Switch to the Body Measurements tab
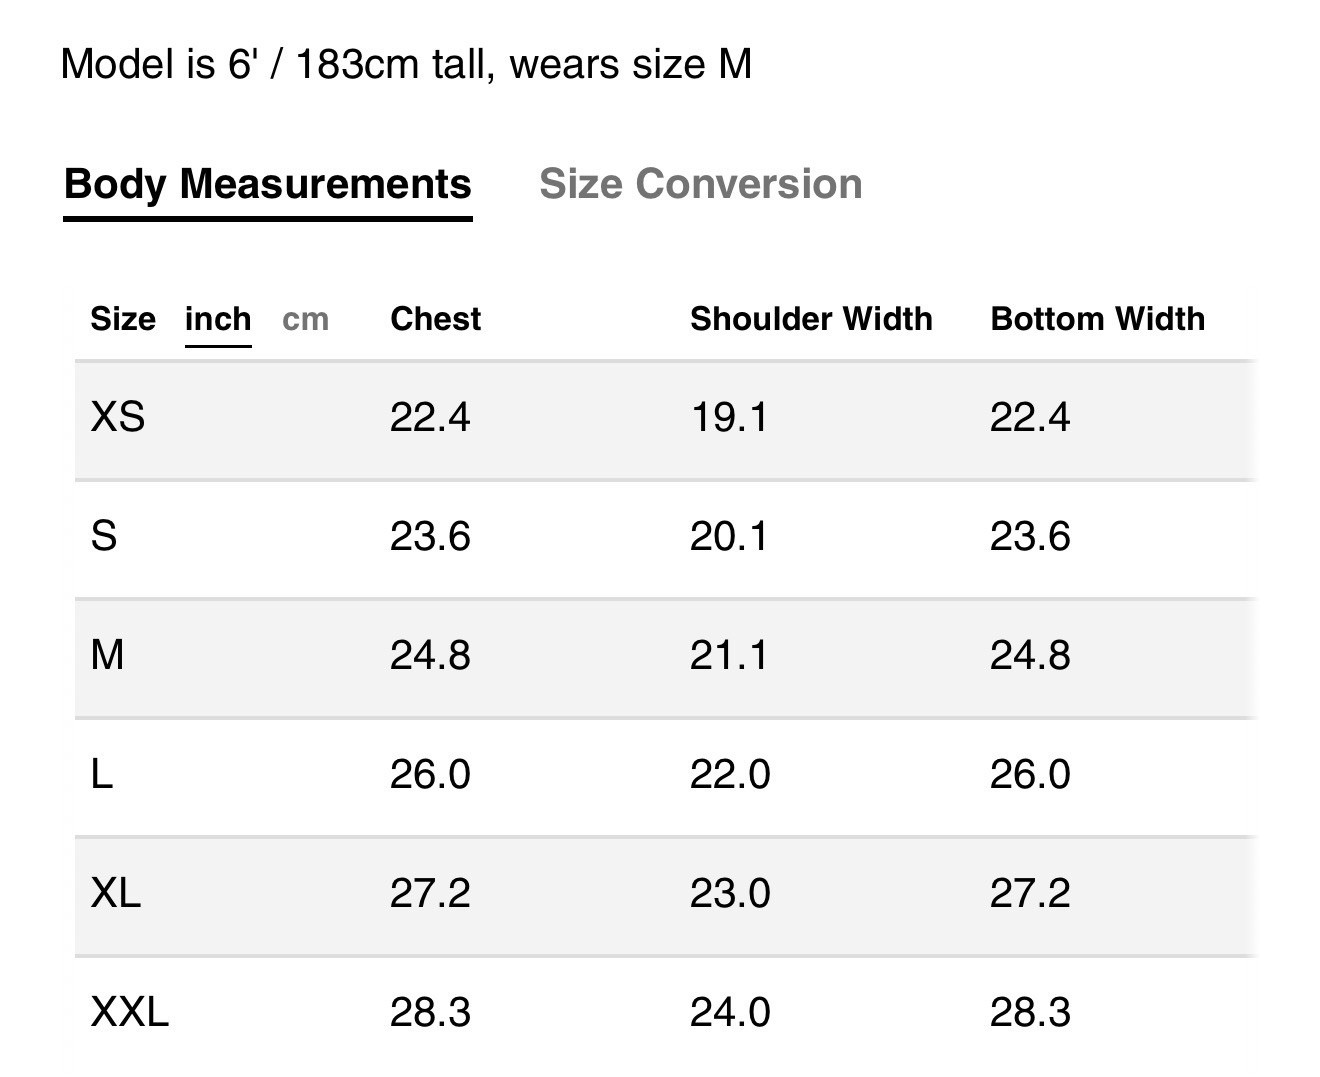 pos(267,185)
